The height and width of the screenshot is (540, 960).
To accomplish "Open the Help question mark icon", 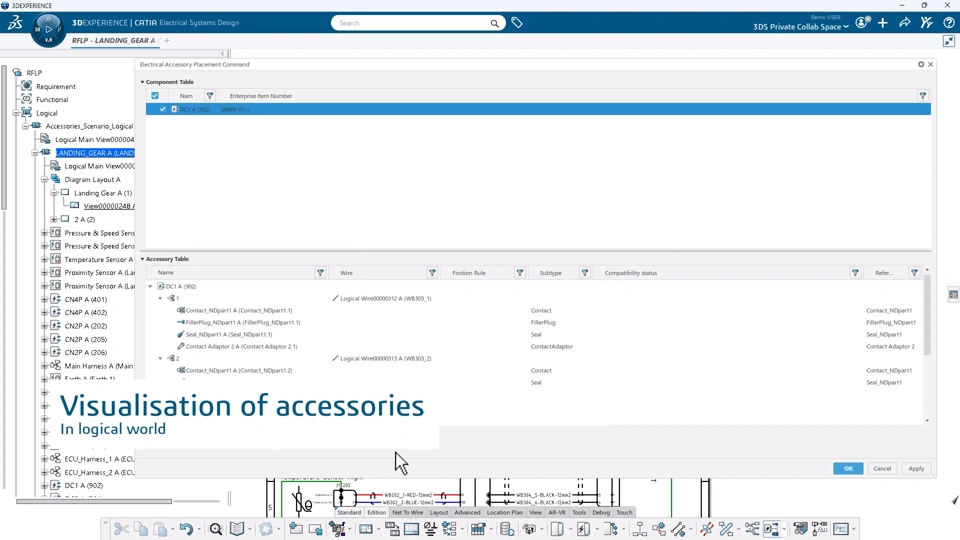I will pos(948,23).
